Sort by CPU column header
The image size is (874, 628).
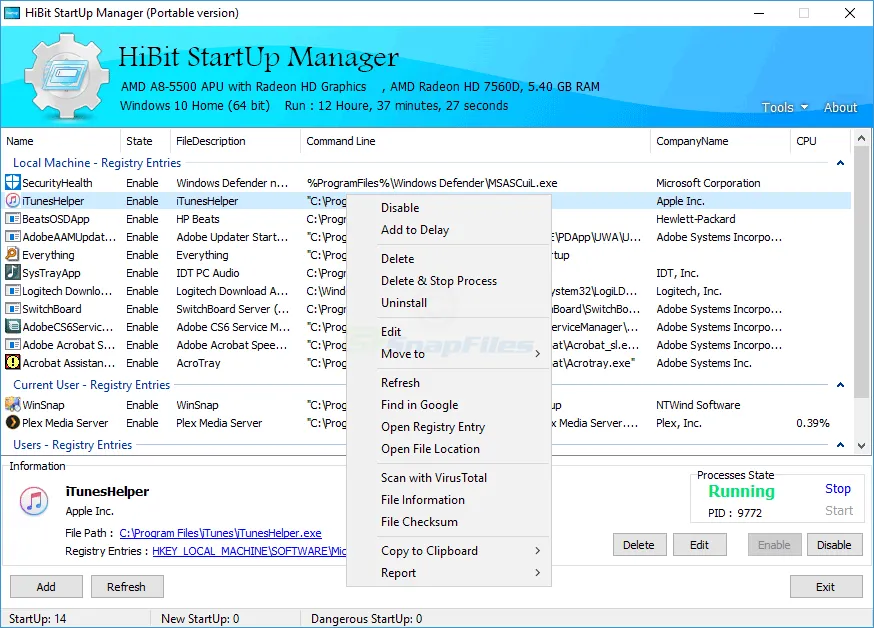point(820,141)
